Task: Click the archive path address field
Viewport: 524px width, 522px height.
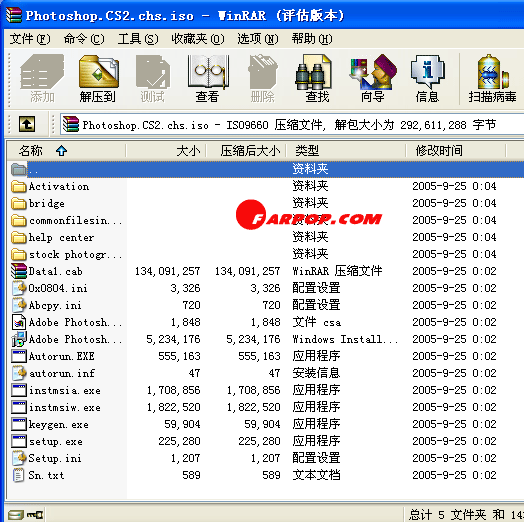Action: (x=292, y=125)
